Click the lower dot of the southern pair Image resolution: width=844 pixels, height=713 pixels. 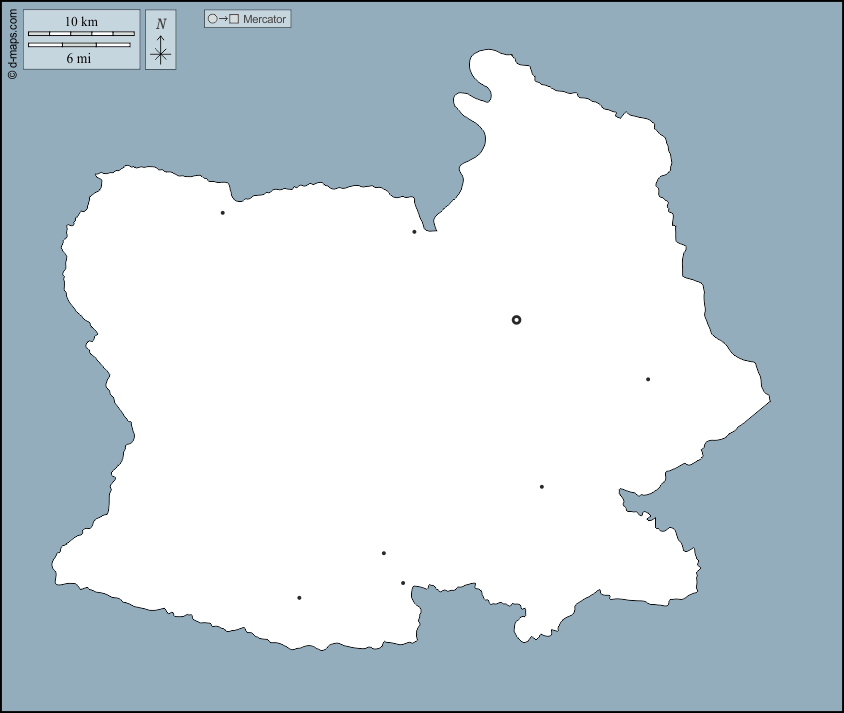click(403, 583)
